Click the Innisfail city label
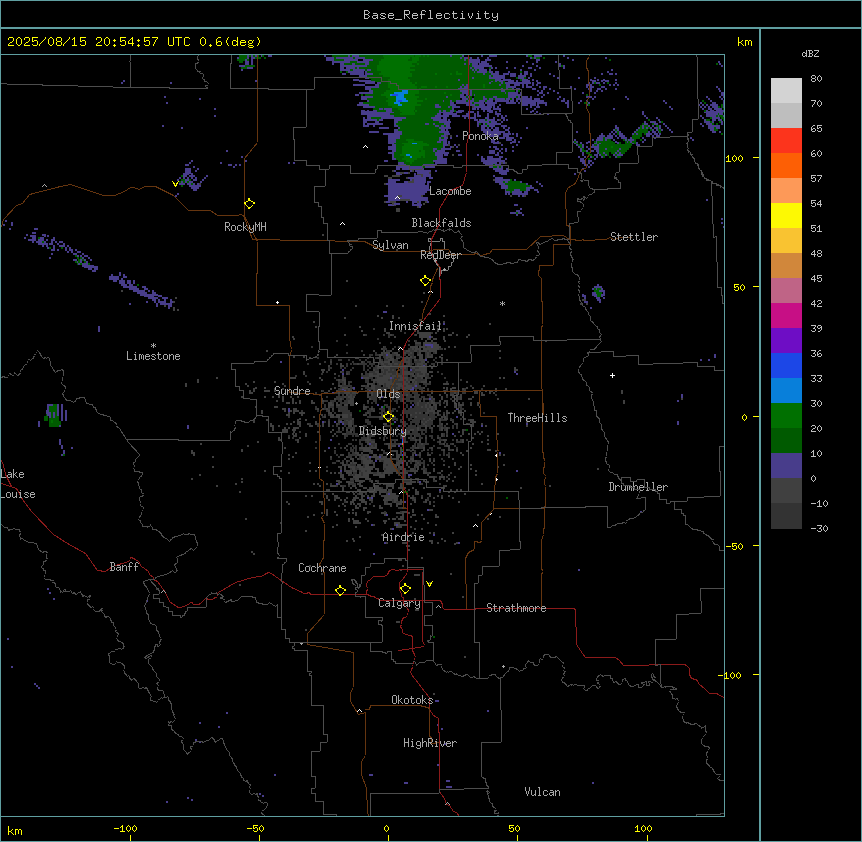862x842 pixels. (x=415, y=326)
